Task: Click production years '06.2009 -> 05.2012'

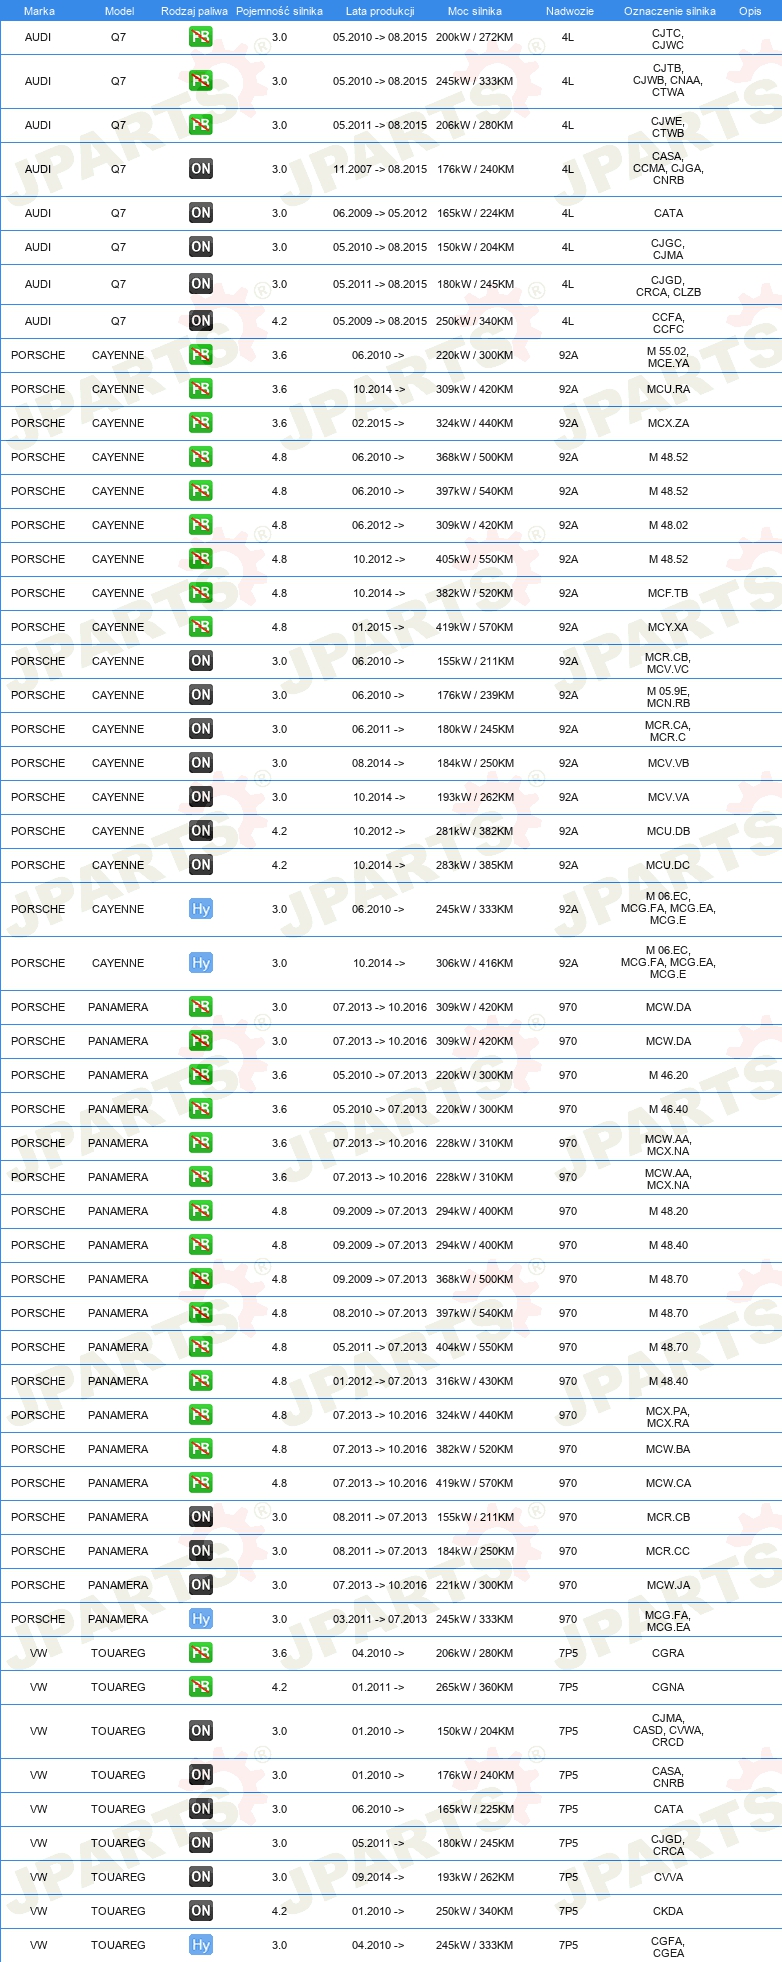Action: point(380,213)
